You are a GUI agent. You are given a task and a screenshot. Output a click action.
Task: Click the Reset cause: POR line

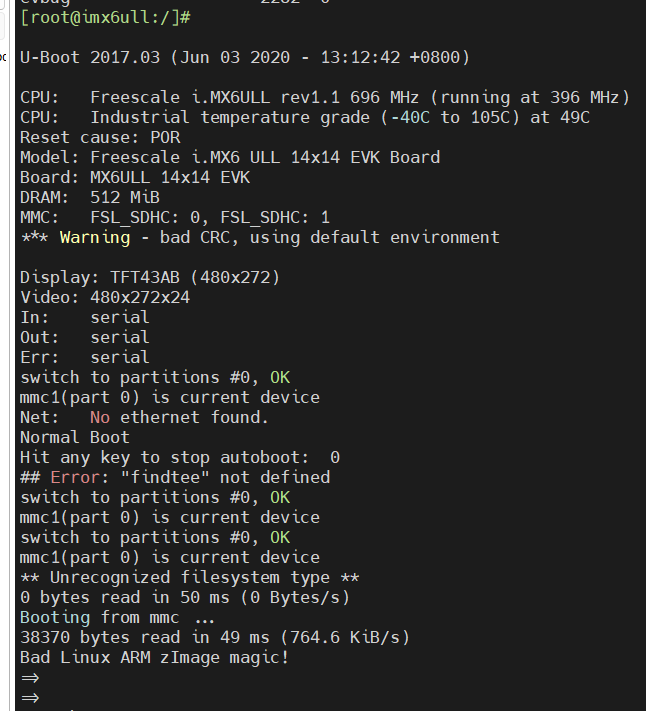(x=100, y=137)
